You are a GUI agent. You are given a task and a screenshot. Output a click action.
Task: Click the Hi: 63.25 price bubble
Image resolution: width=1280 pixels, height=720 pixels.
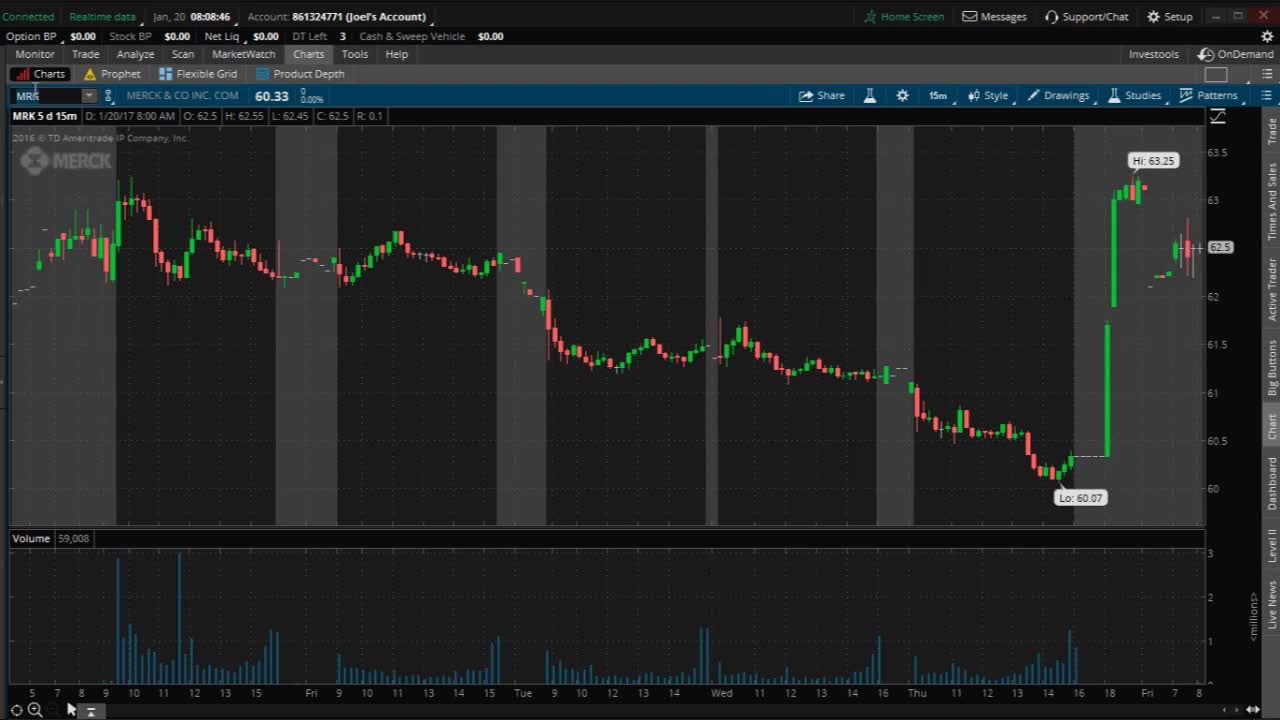1154,160
